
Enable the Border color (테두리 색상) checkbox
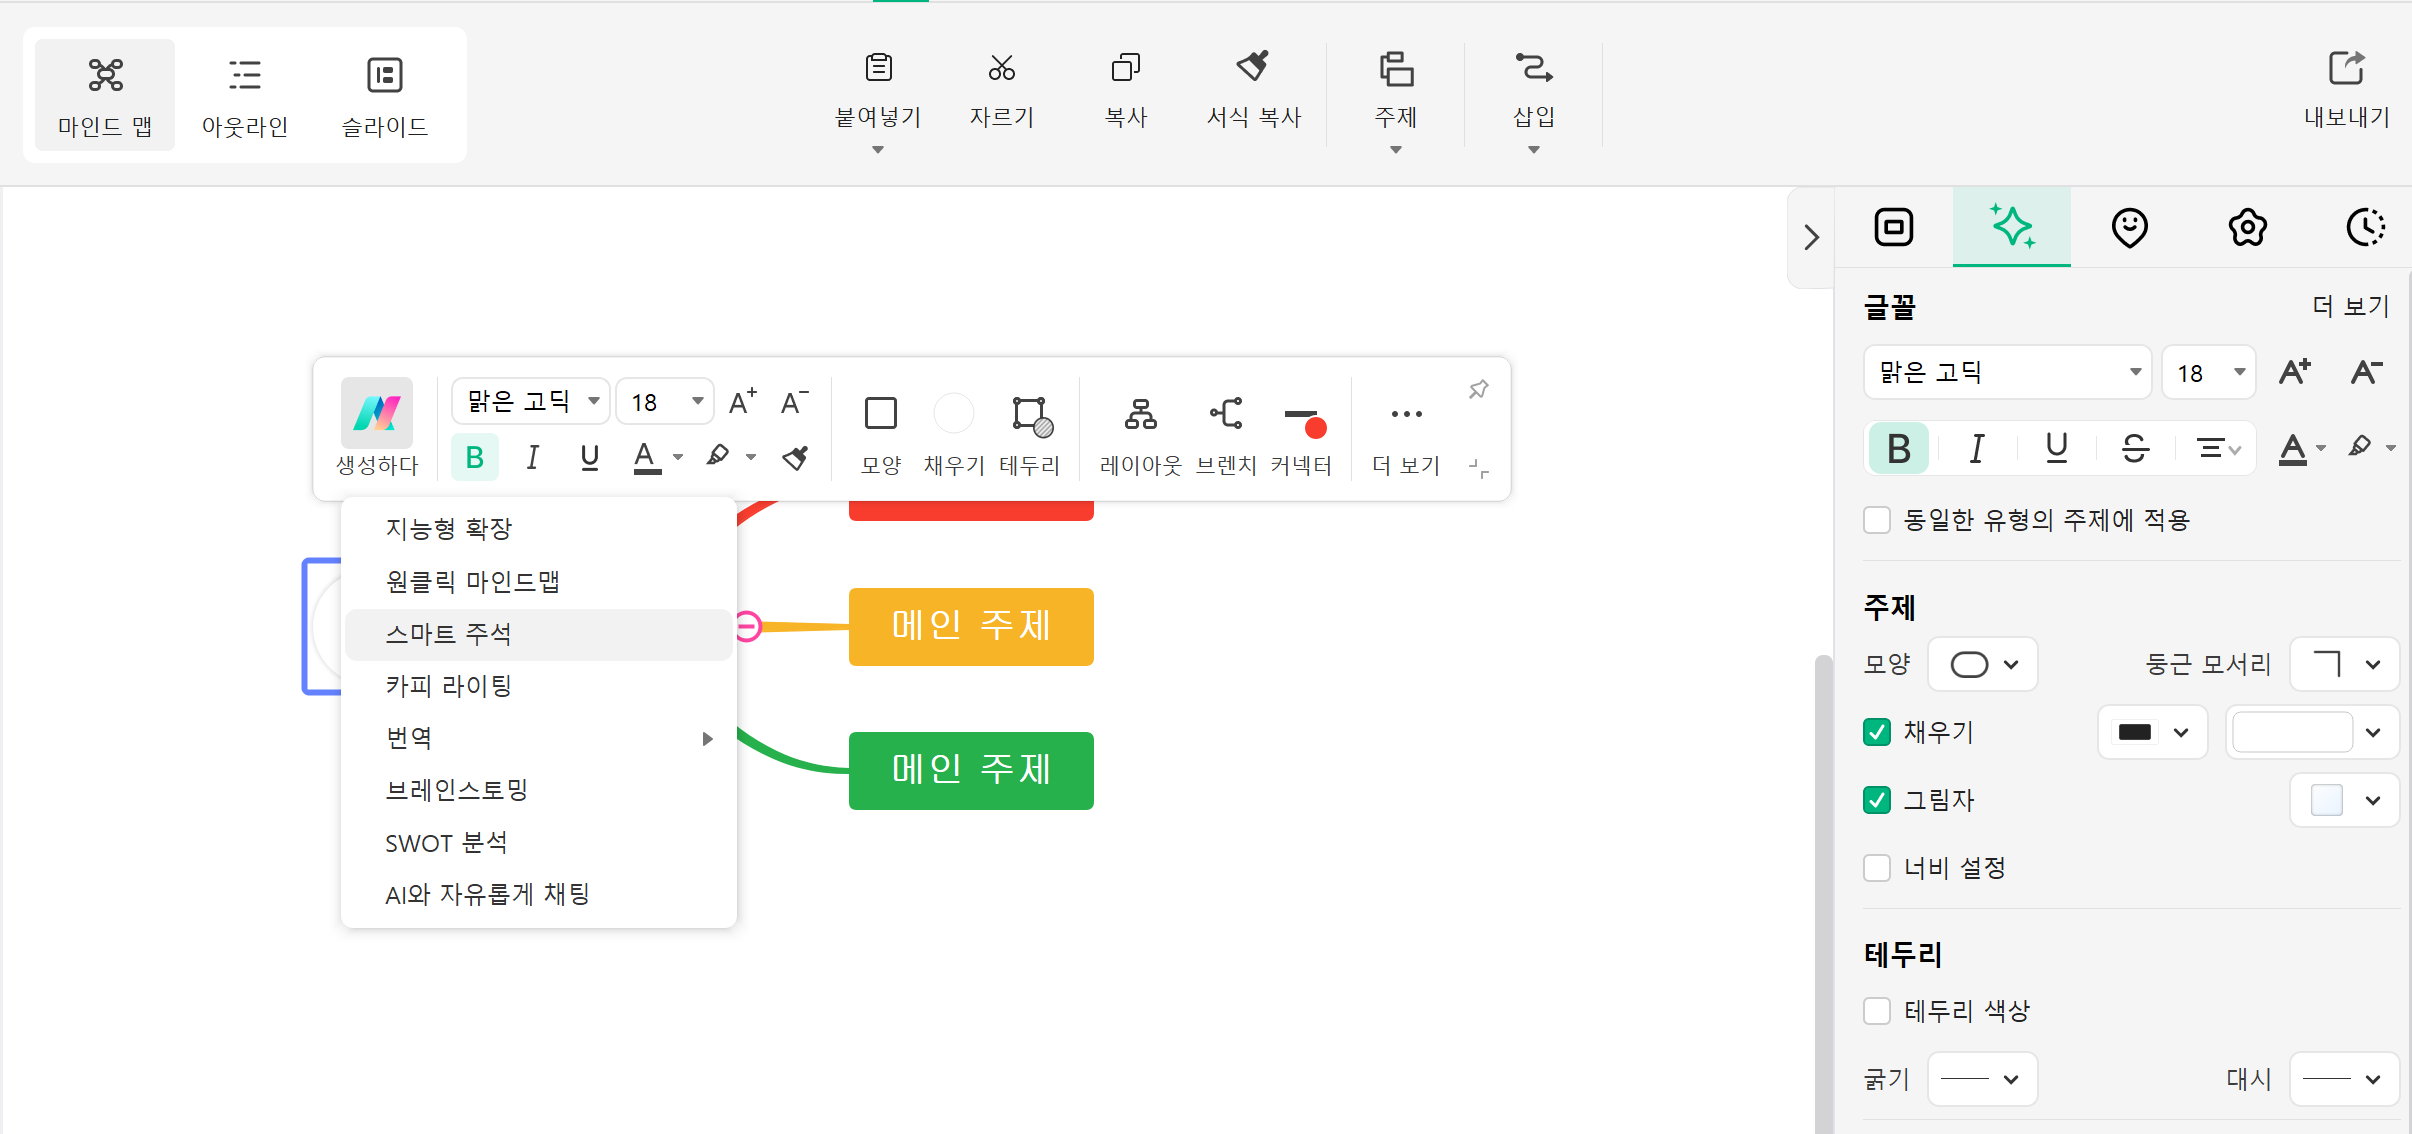pos(1877,1011)
